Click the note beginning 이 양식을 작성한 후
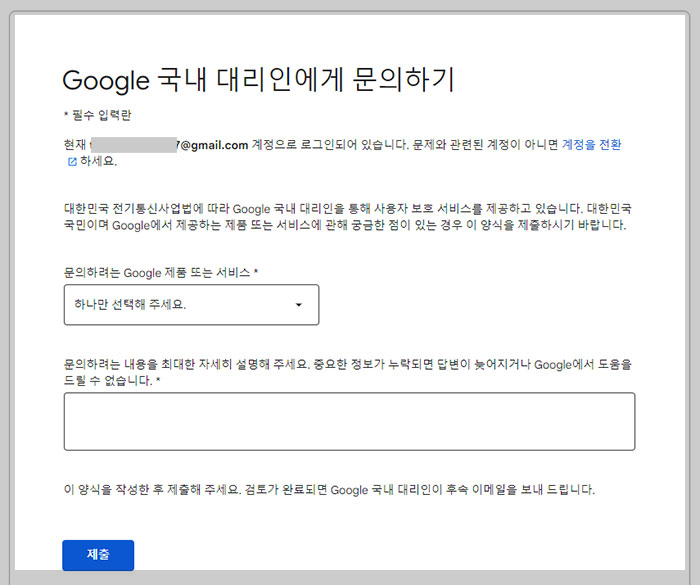Screen dimensions: 700x585 point(329,489)
